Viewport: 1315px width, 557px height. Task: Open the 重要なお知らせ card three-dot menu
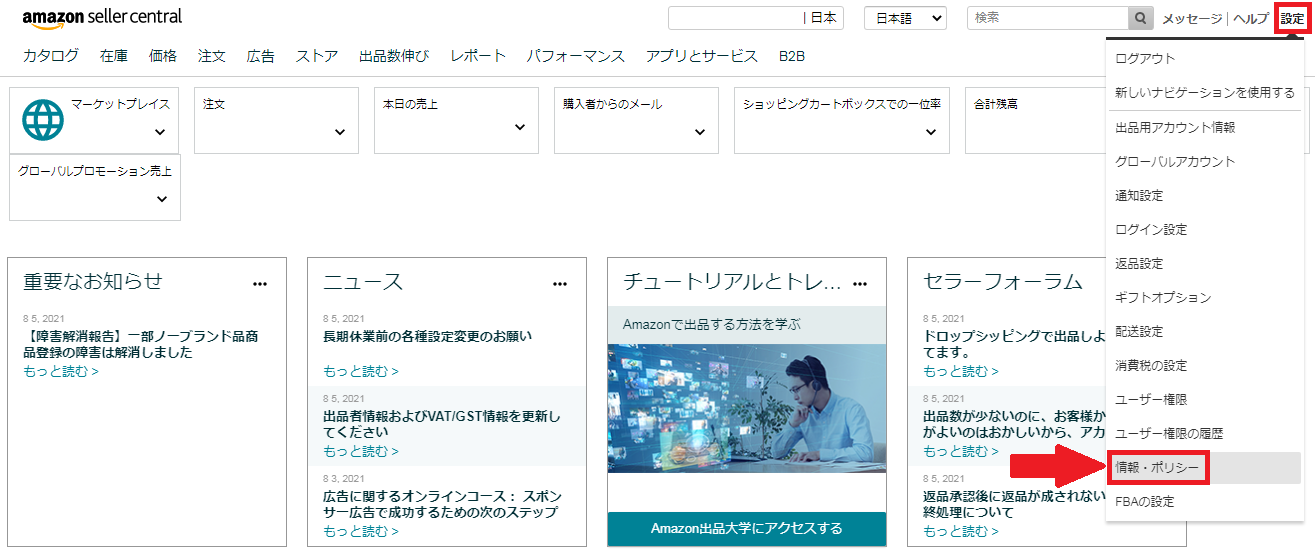click(260, 284)
